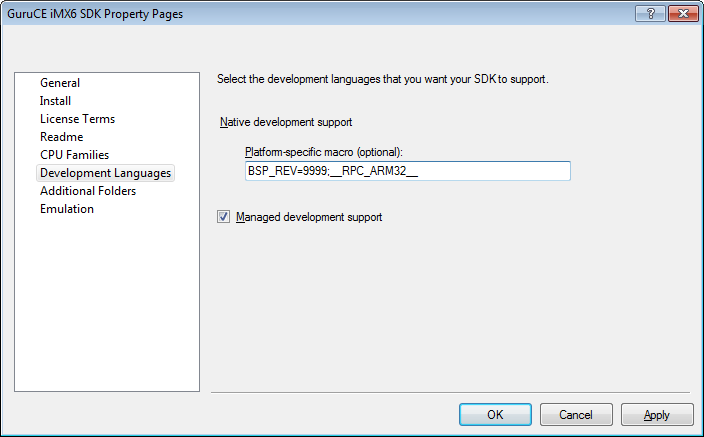The image size is (704, 437).
Task: Click the Platform-specific macro (optional) label
Action: [x=324, y=152]
